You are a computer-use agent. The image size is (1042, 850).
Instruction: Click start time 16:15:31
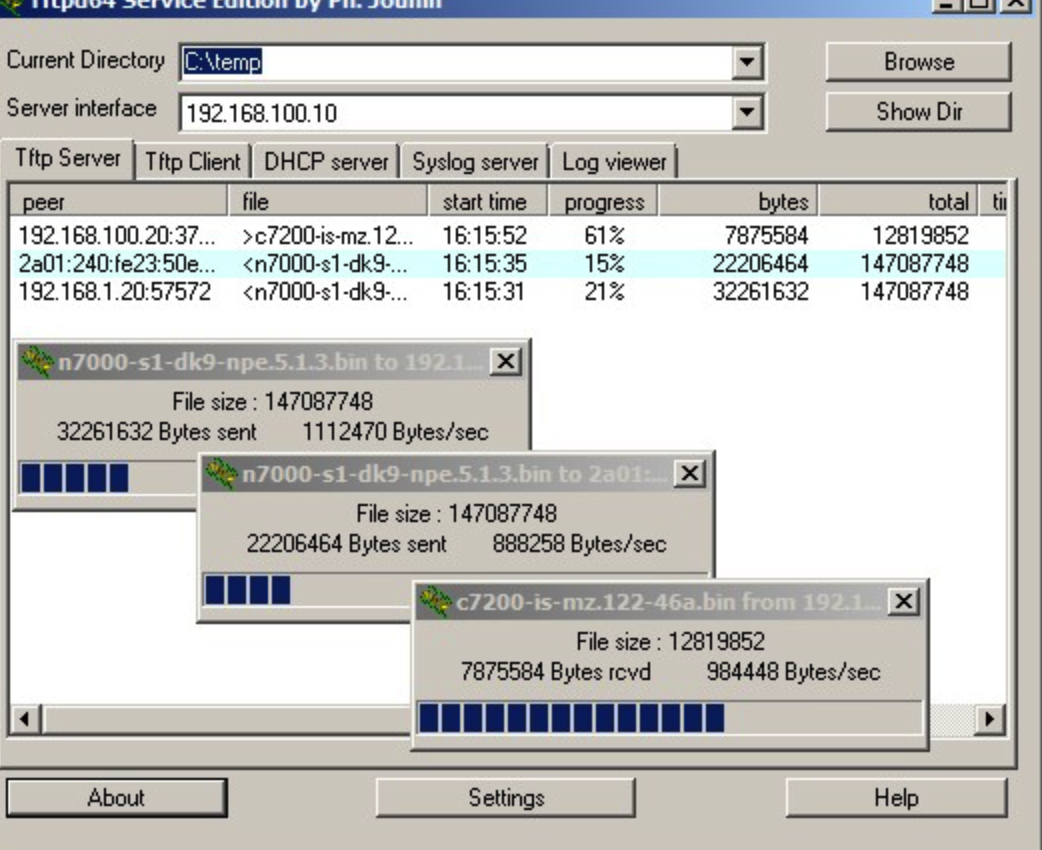click(x=483, y=292)
